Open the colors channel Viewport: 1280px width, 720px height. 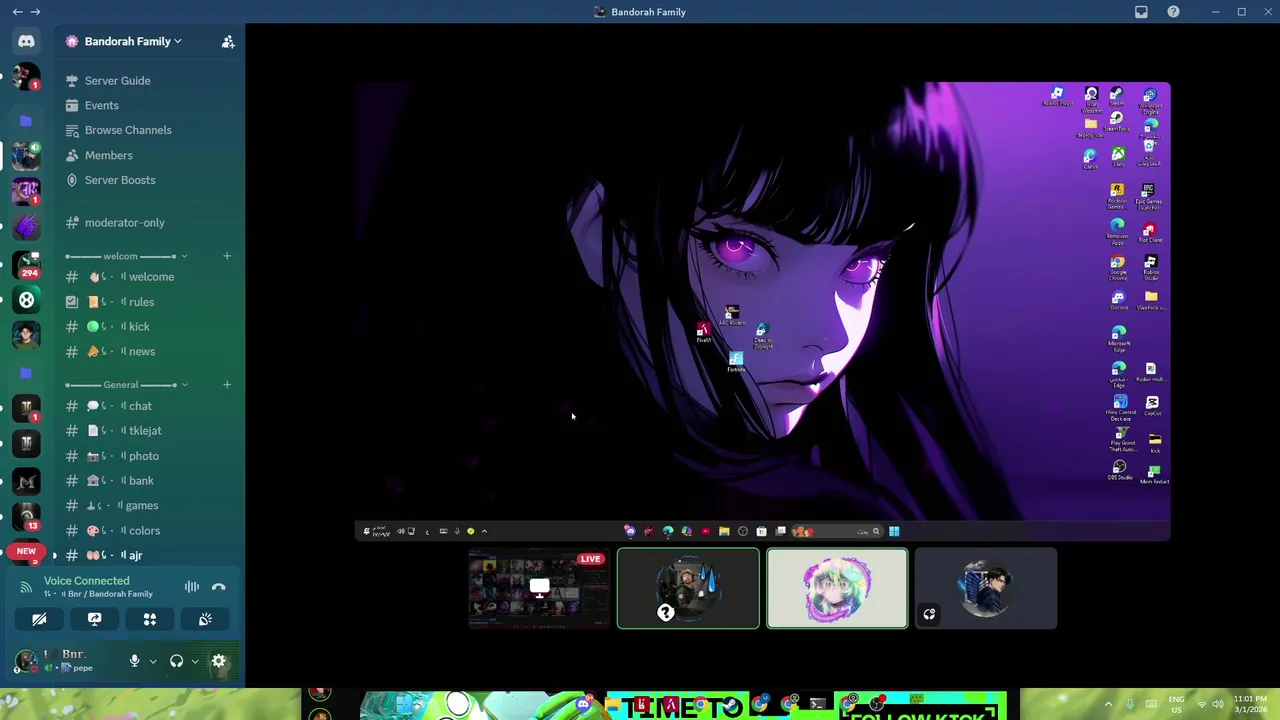point(146,531)
